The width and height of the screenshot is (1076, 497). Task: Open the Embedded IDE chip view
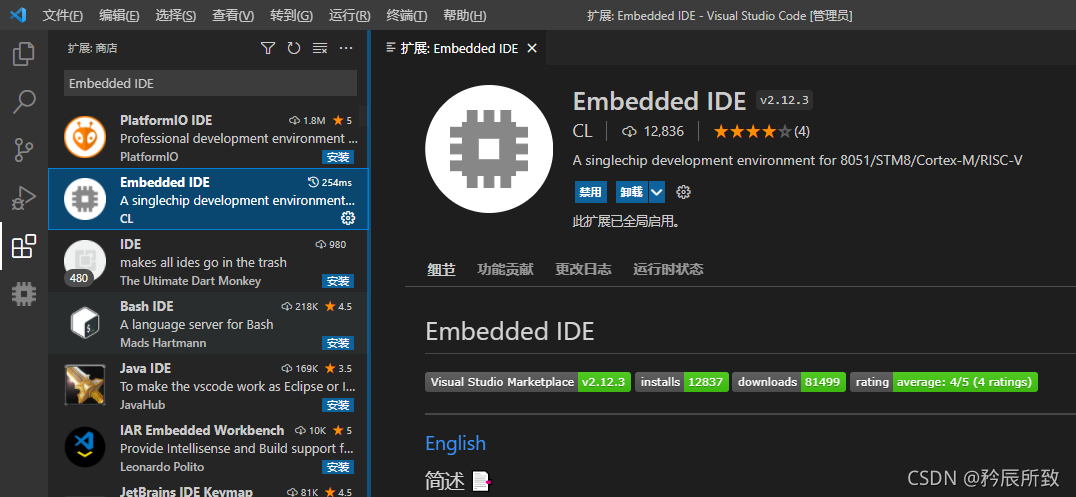24,294
